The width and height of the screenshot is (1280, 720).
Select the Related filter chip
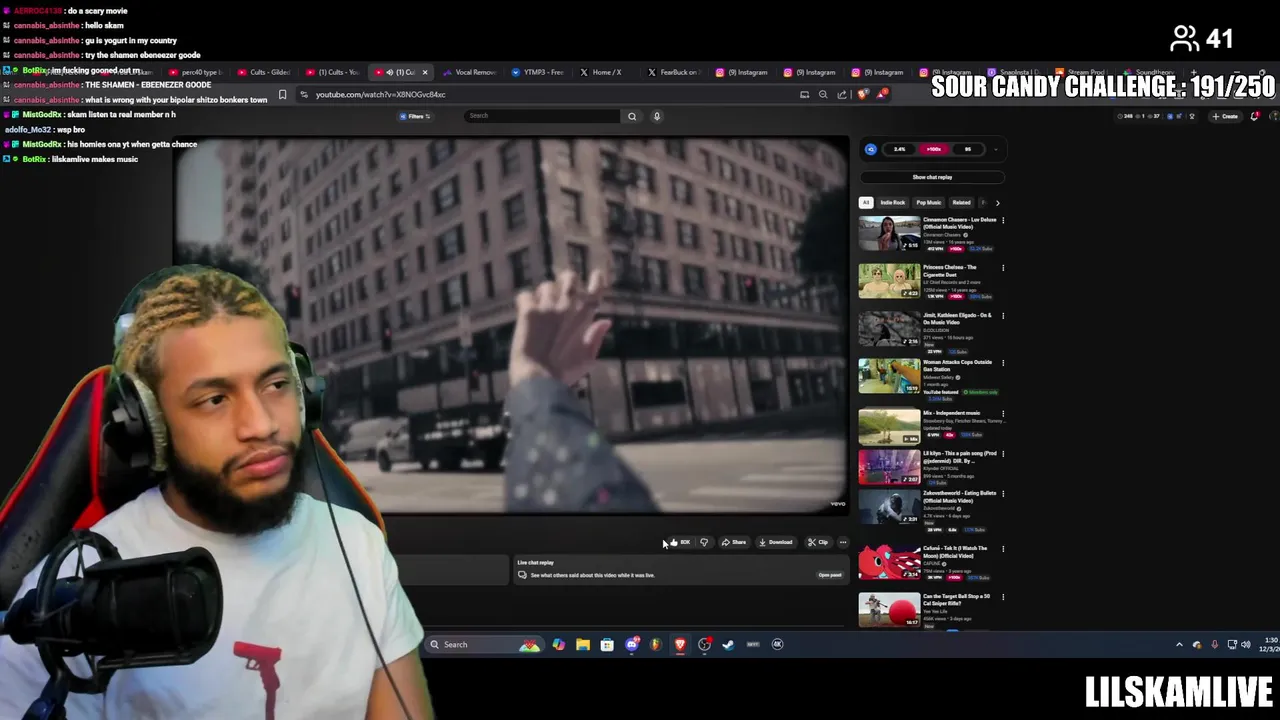pyautogui.click(x=961, y=202)
